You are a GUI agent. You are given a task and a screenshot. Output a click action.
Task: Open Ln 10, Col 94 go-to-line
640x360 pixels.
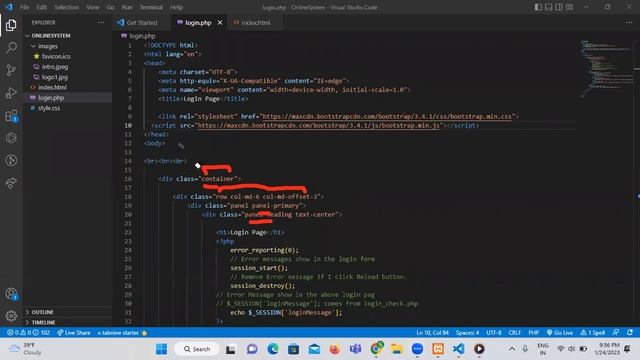(432, 333)
